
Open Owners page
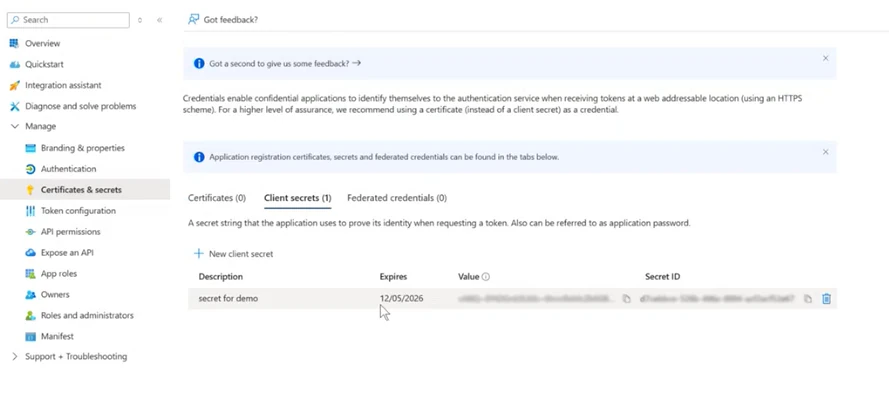[x=55, y=294]
